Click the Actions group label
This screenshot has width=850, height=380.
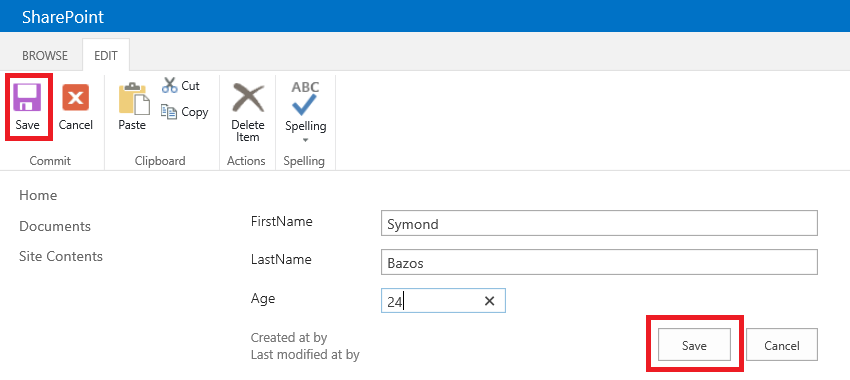(x=246, y=160)
